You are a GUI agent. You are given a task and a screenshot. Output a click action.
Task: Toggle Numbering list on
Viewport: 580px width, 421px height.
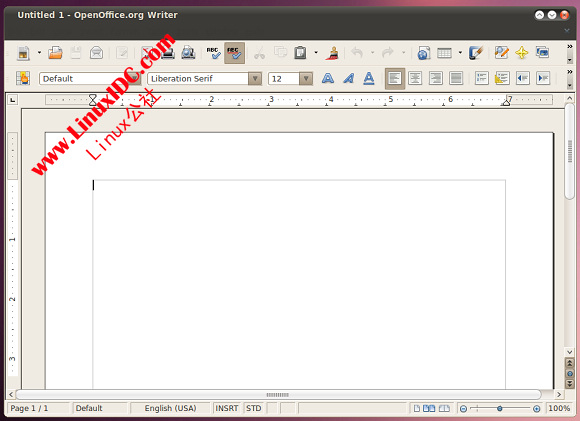pos(482,78)
